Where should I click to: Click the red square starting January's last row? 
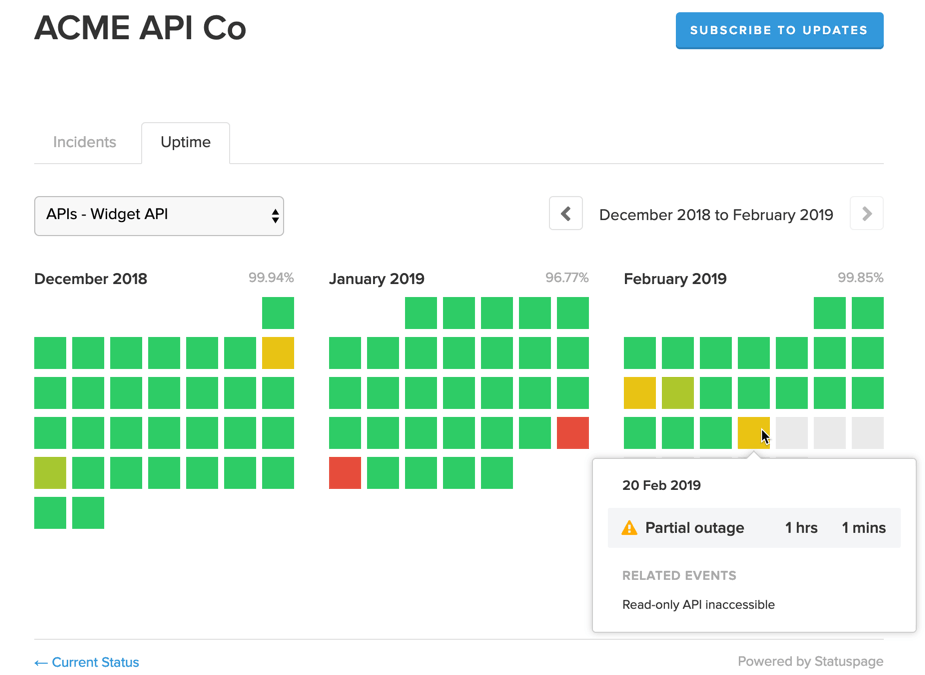pyautogui.click(x=345, y=473)
